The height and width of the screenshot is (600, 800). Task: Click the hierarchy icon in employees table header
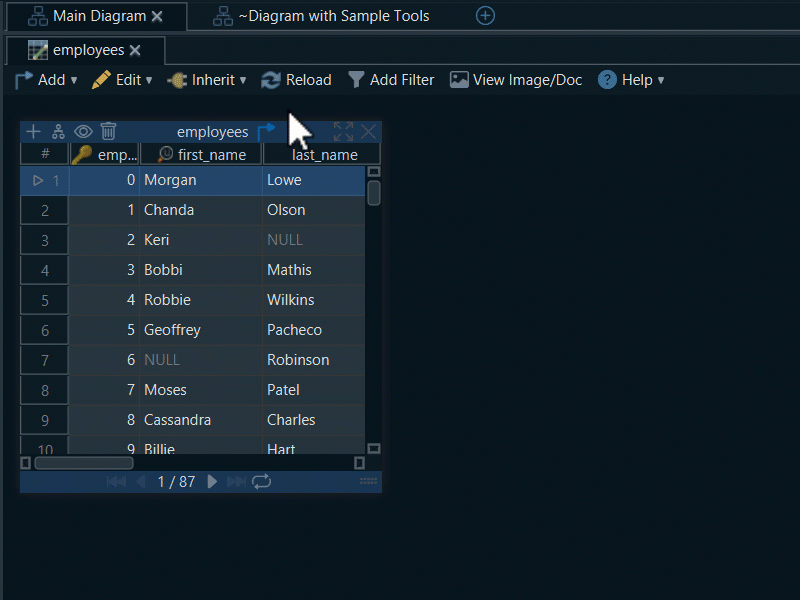[x=58, y=132]
